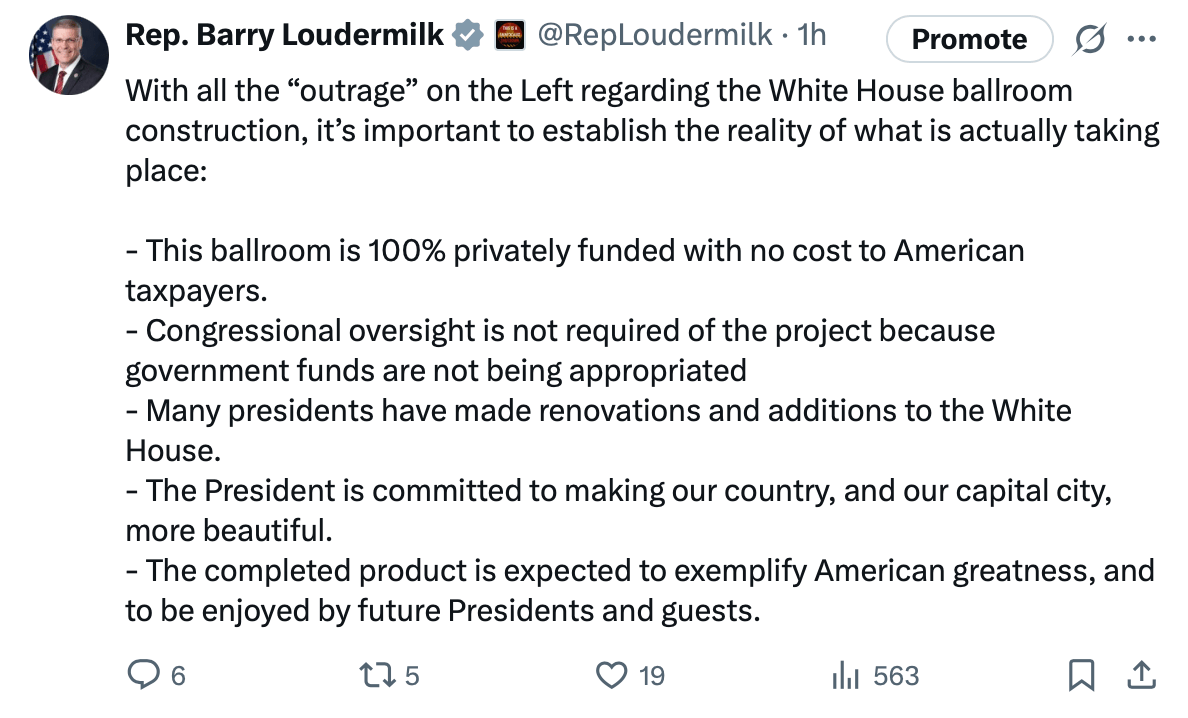The width and height of the screenshot is (1188, 718).
Task: Bookmark this post
Action: pyautogui.click(x=1080, y=676)
